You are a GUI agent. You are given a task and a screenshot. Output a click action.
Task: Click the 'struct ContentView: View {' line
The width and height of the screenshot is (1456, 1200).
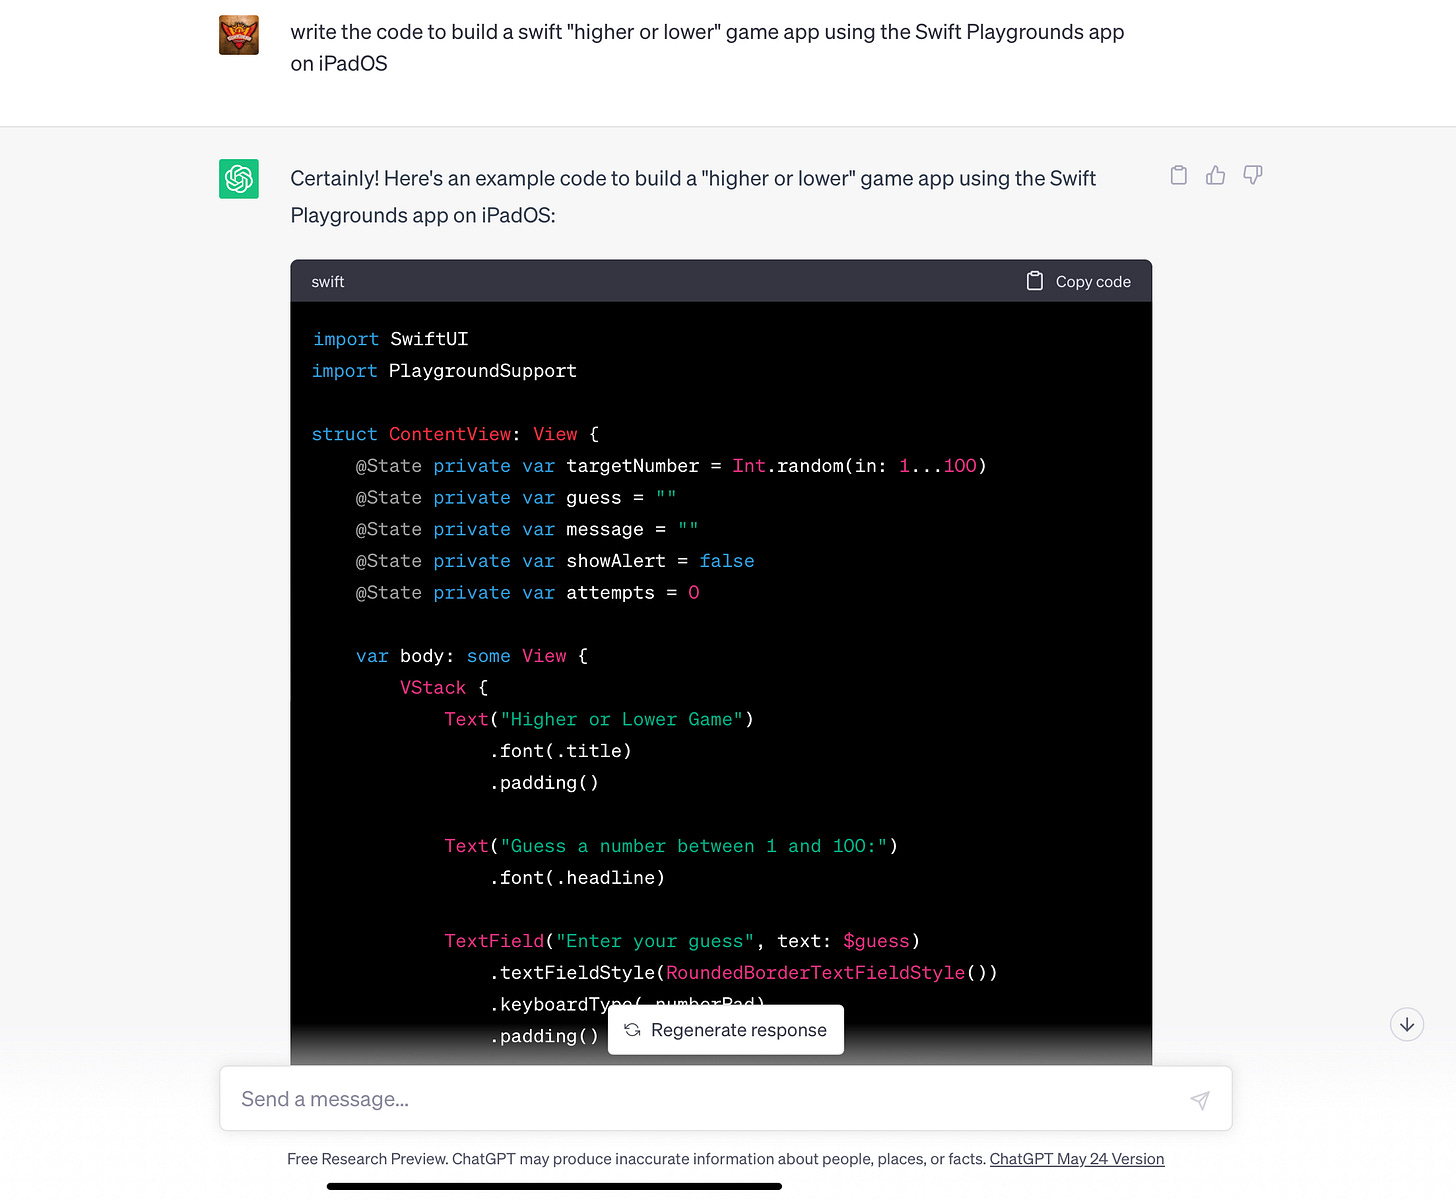455,434
